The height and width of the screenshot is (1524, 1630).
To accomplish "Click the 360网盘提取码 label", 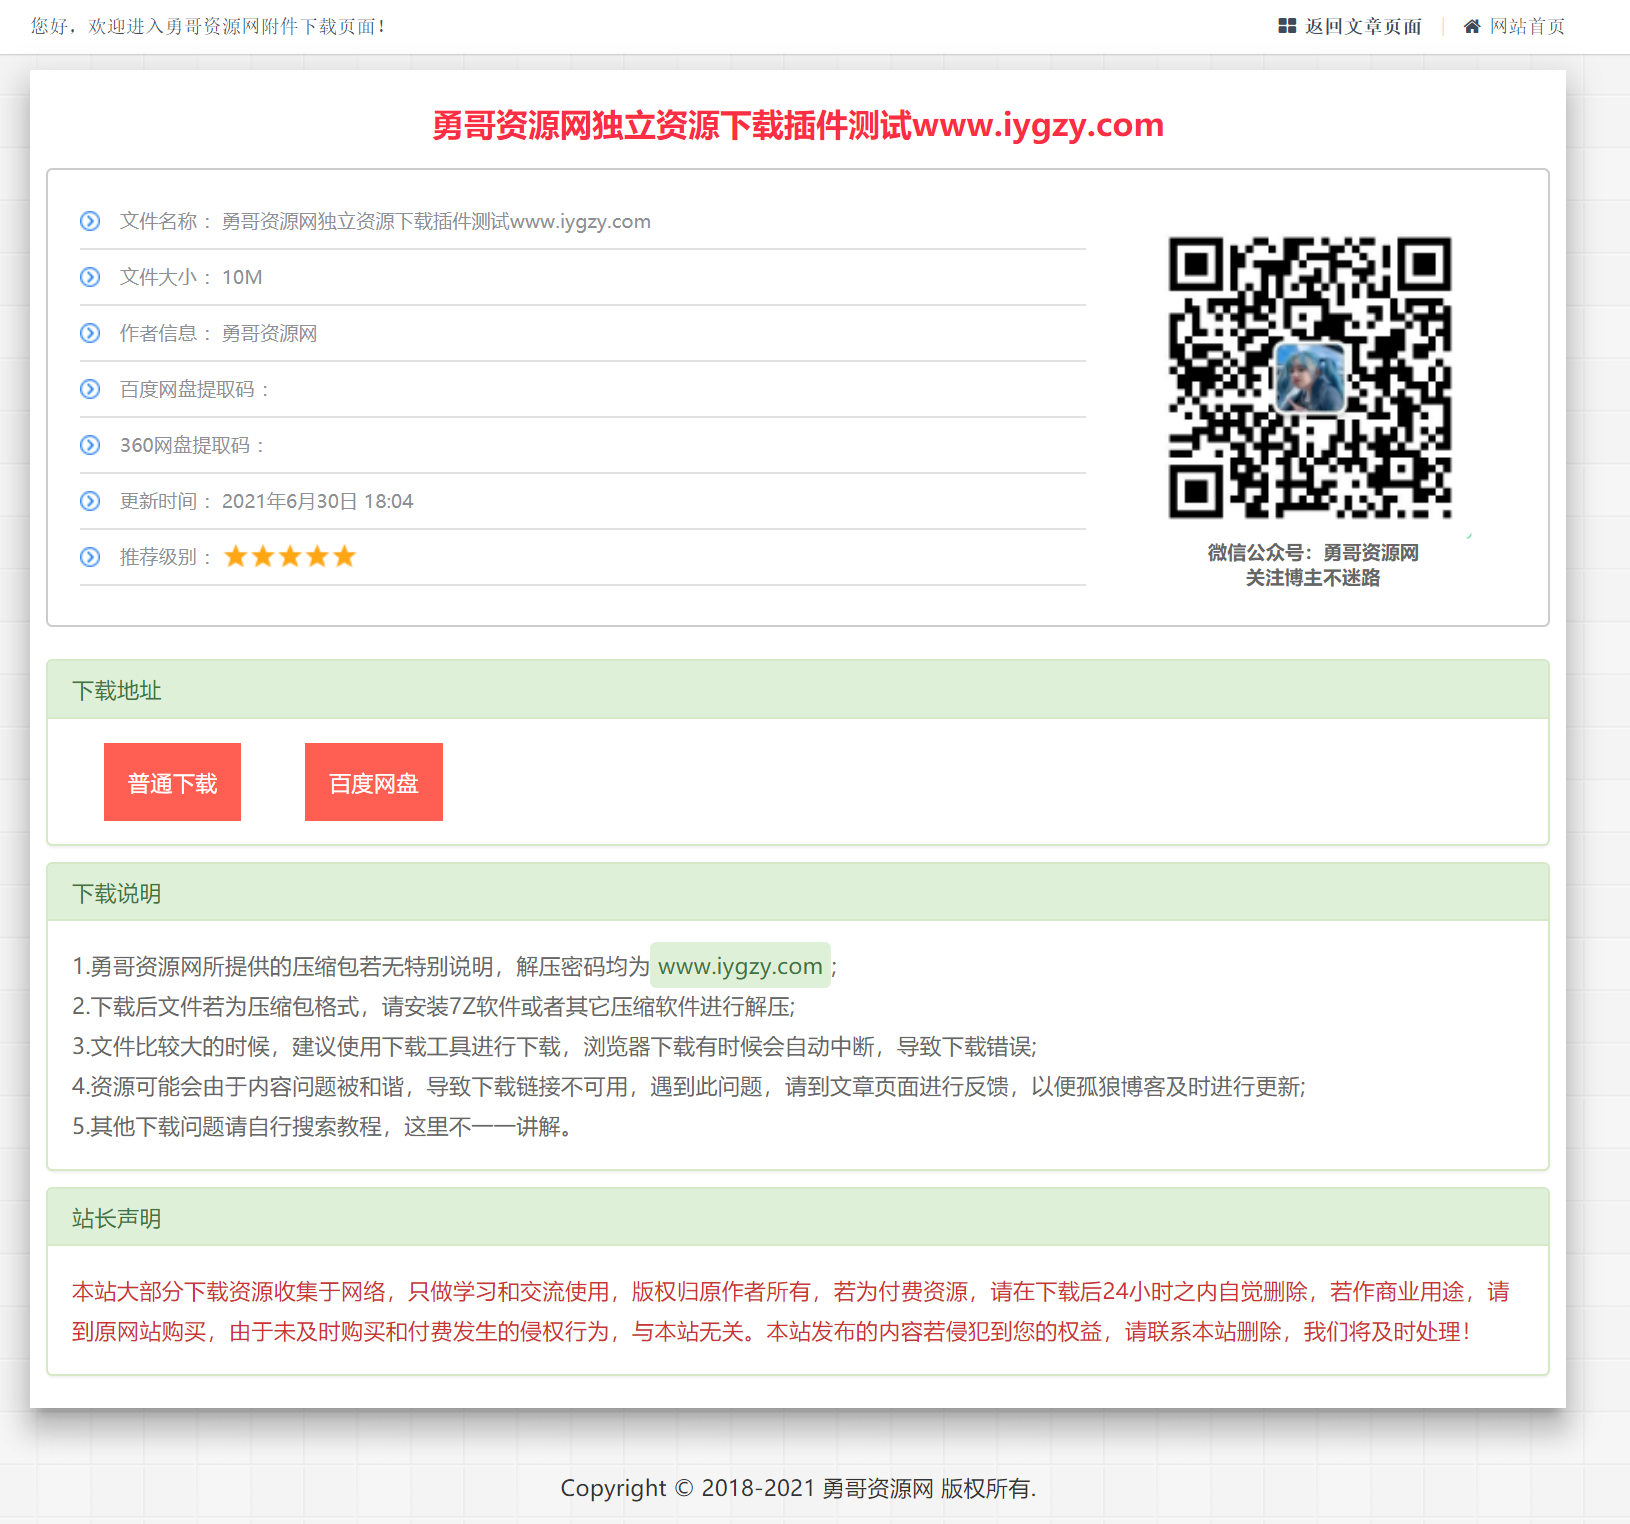I will click(192, 445).
